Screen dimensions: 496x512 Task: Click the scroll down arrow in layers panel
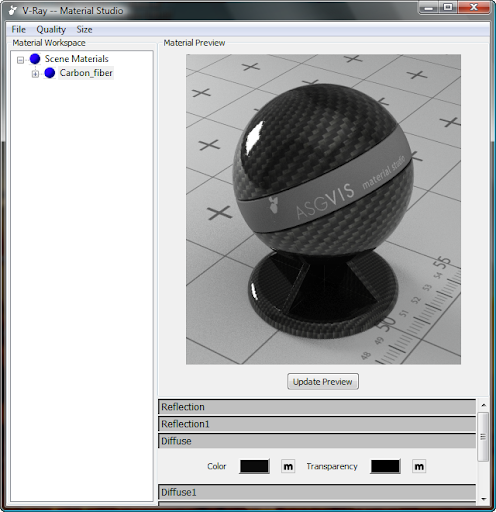click(483, 499)
